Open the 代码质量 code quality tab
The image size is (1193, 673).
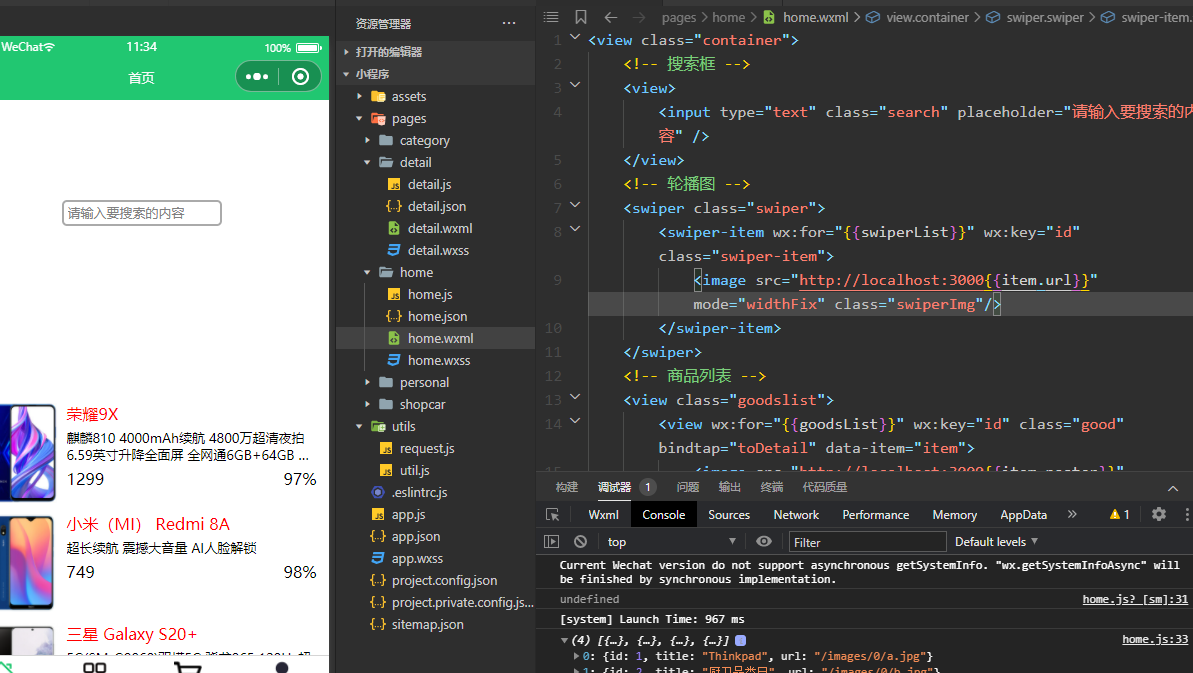click(x=825, y=487)
